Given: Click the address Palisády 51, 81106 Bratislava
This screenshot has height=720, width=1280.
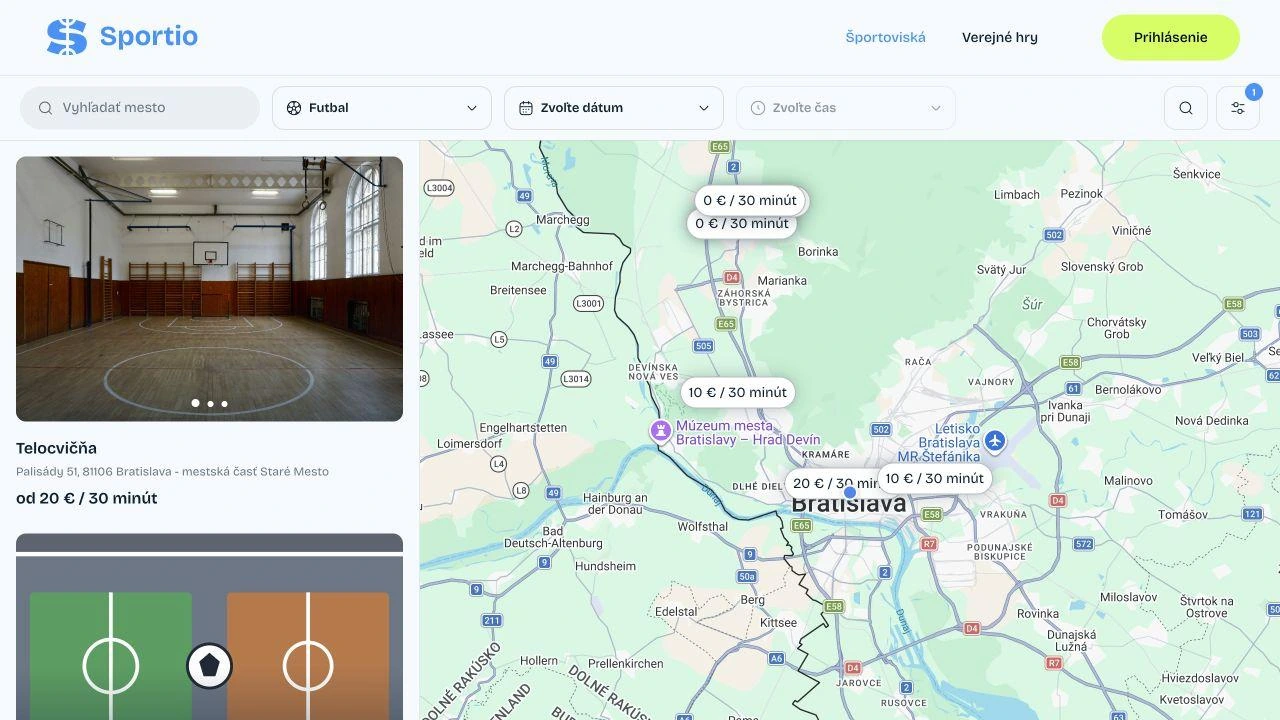Looking at the screenshot, I should 172,472.
